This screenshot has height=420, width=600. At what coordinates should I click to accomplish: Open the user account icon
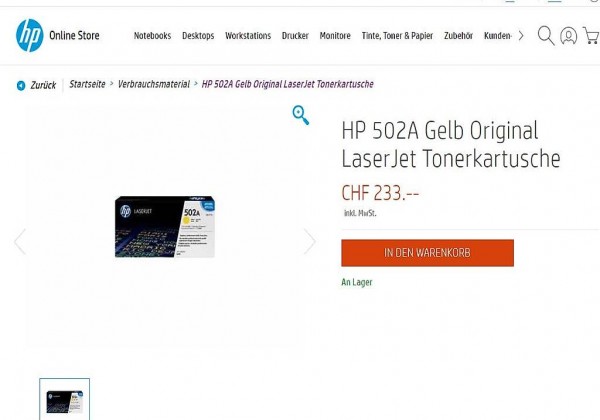[x=569, y=36]
